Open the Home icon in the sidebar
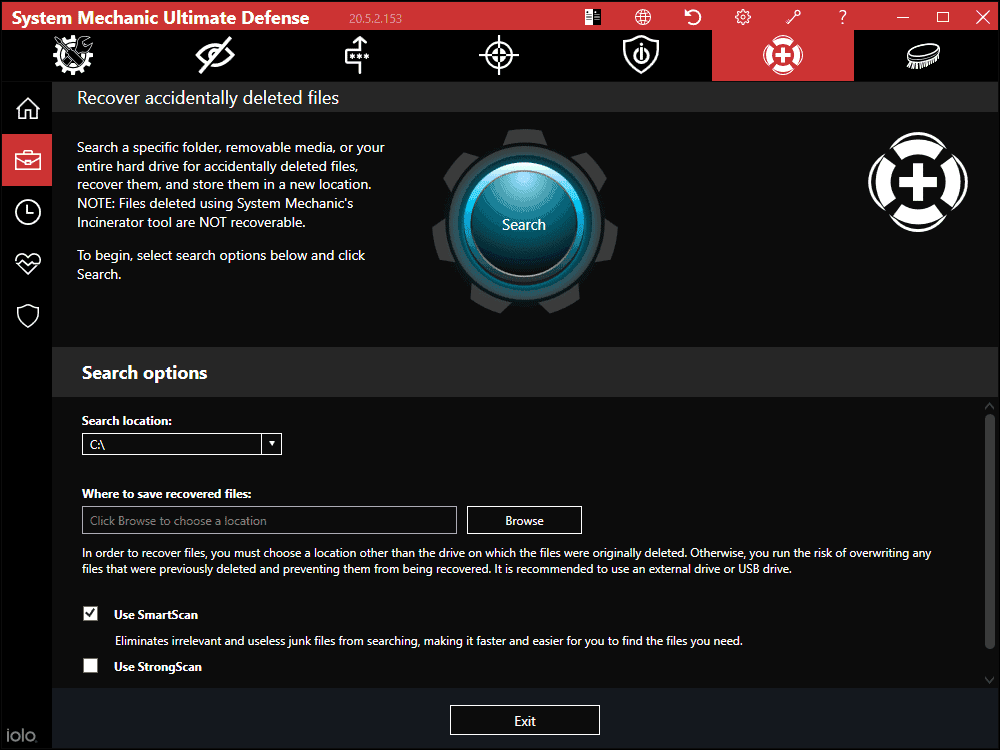This screenshot has width=1000, height=750. 27,107
